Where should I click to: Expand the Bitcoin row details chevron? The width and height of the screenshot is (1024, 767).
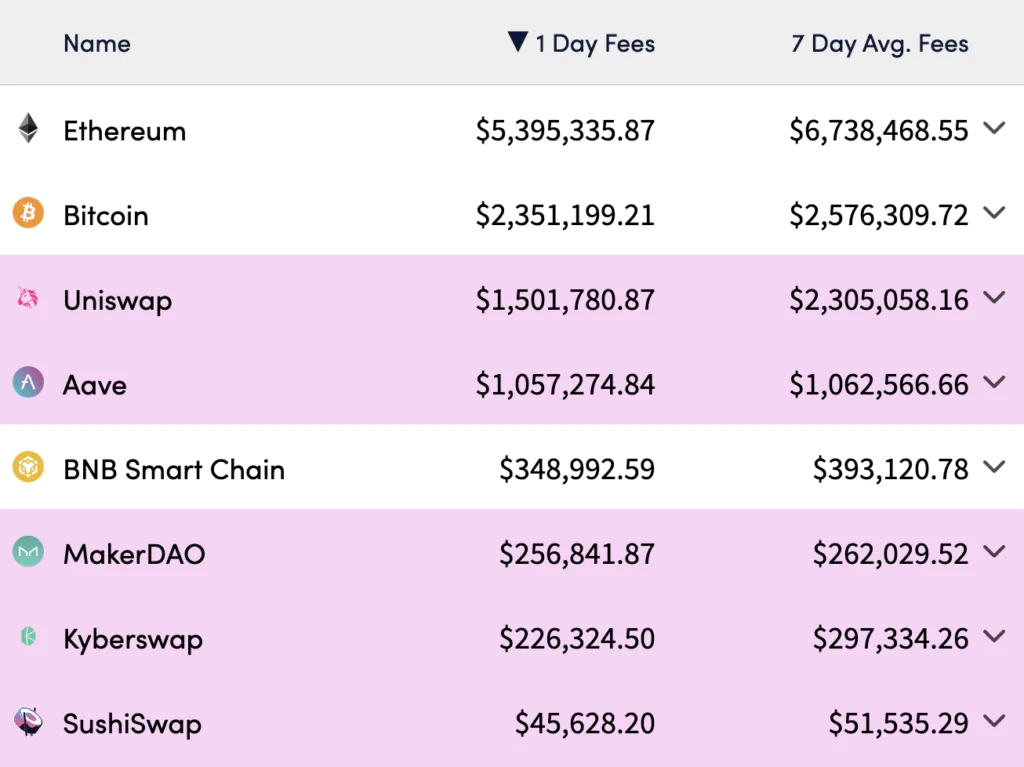pos(993,213)
